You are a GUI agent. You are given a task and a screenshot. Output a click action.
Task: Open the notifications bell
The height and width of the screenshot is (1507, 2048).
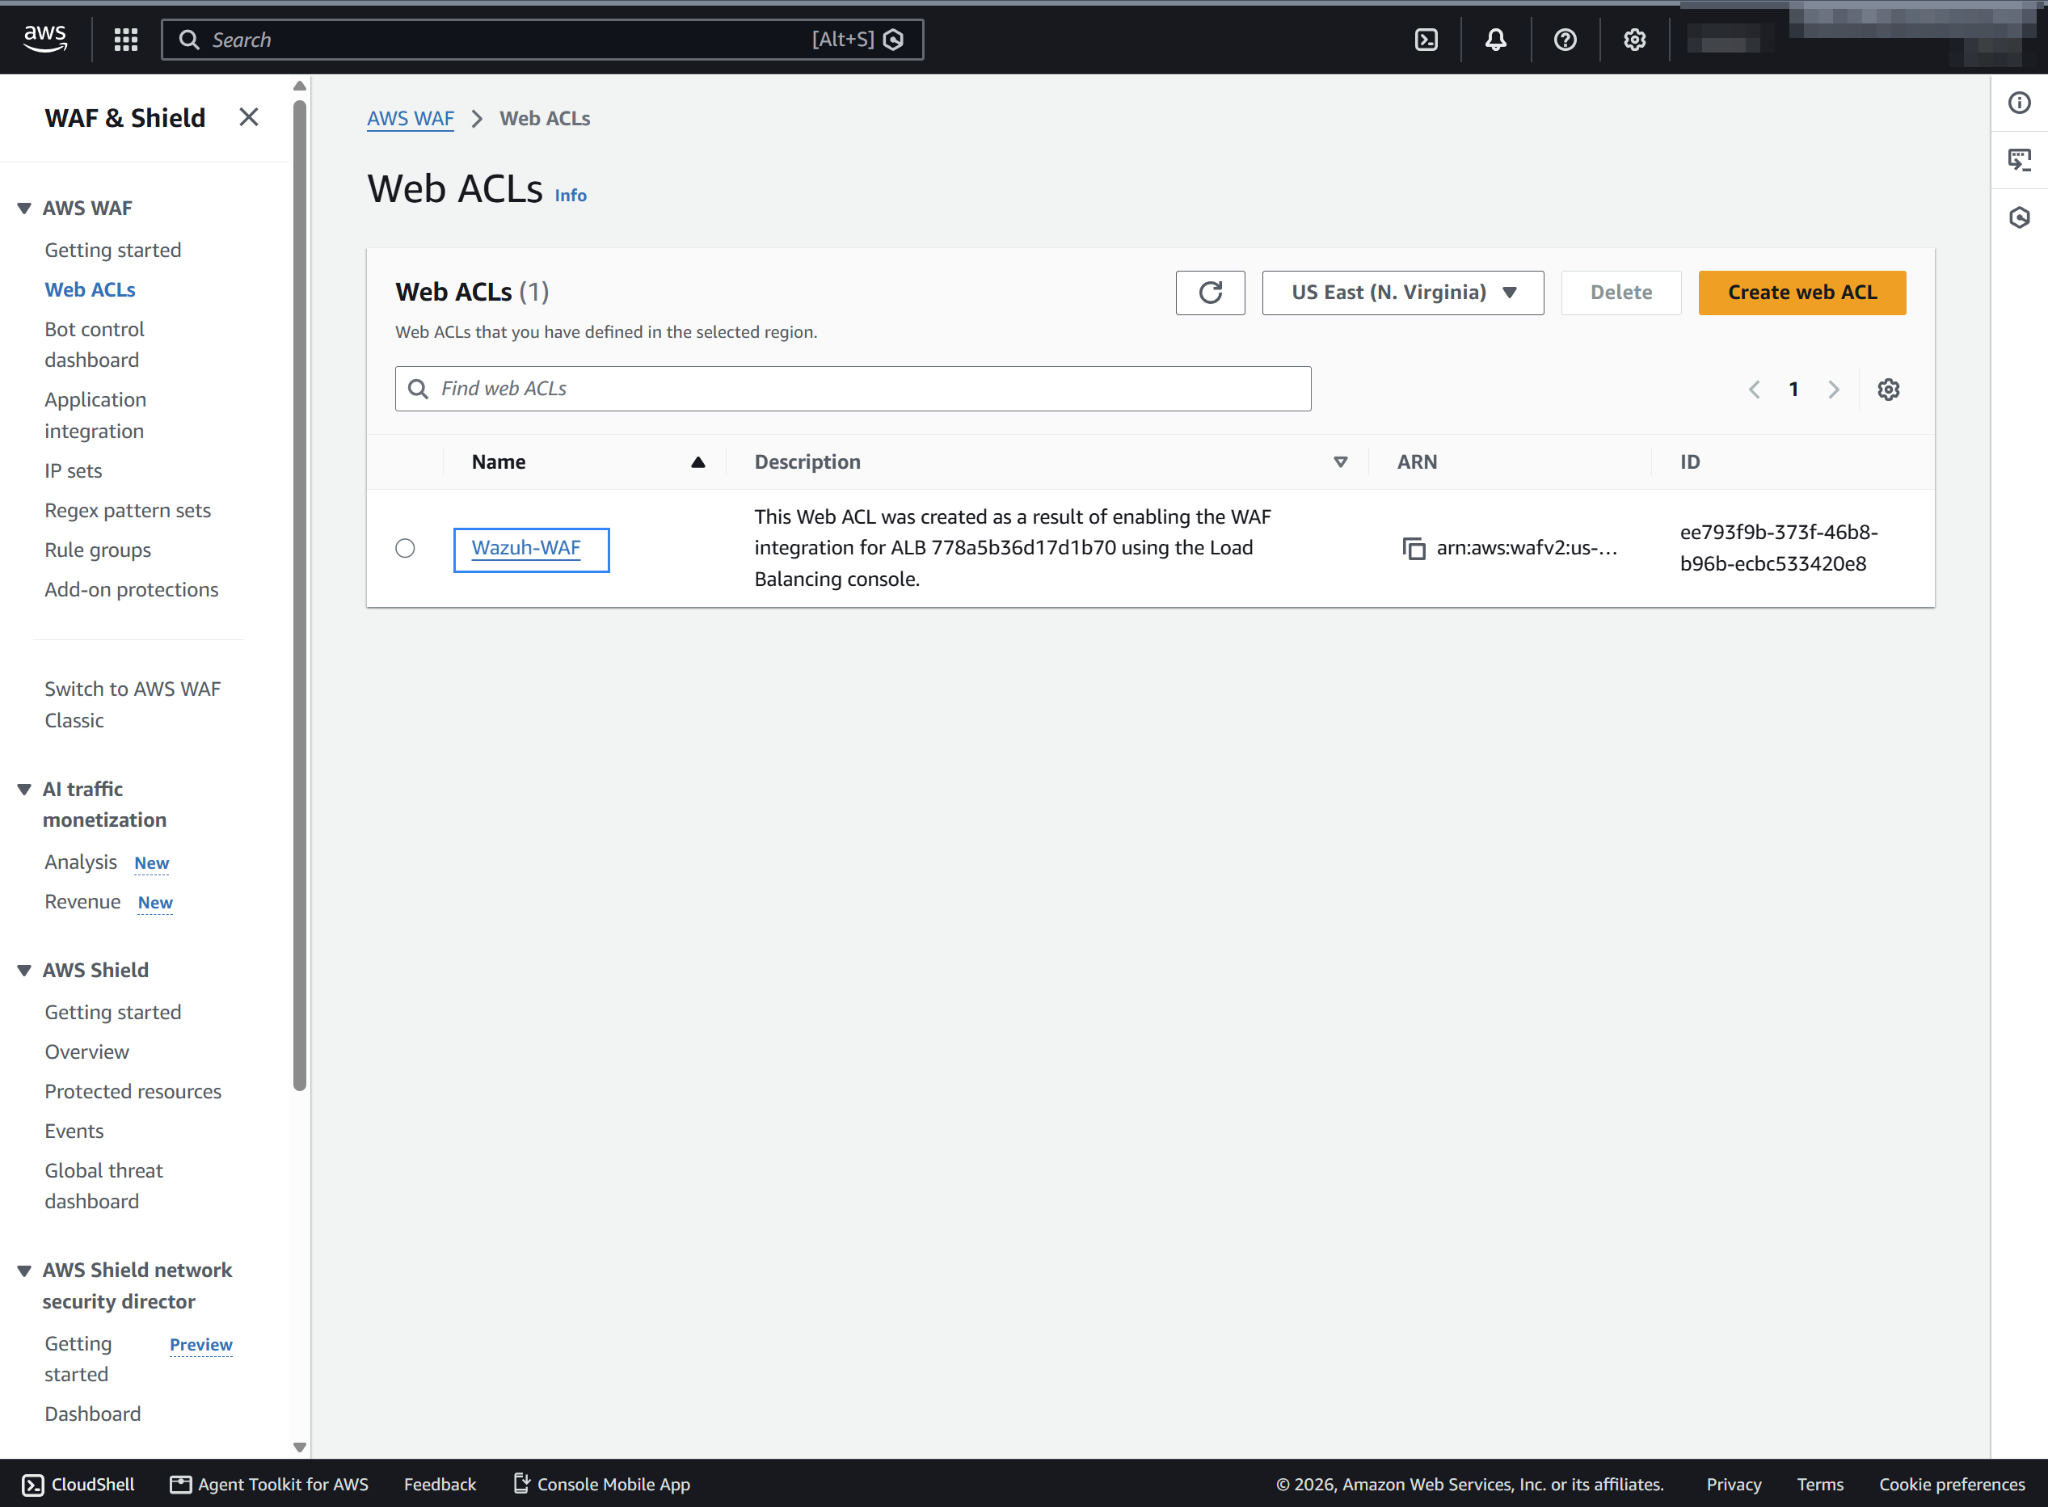click(x=1495, y=40)
